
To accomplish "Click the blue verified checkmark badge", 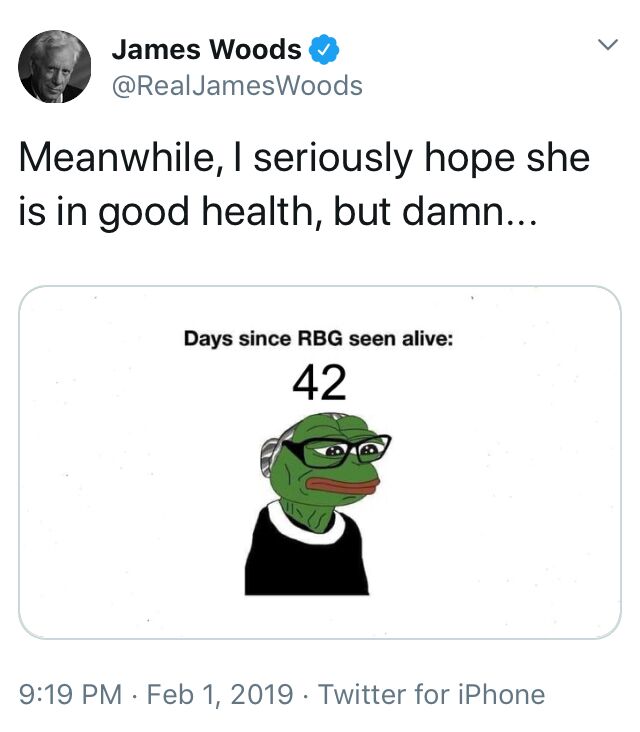I will 324,49.
